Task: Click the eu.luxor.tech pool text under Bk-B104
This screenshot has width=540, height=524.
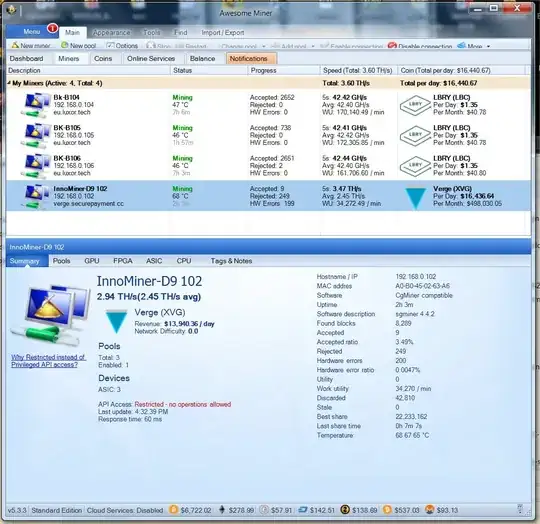Action: 72,112
